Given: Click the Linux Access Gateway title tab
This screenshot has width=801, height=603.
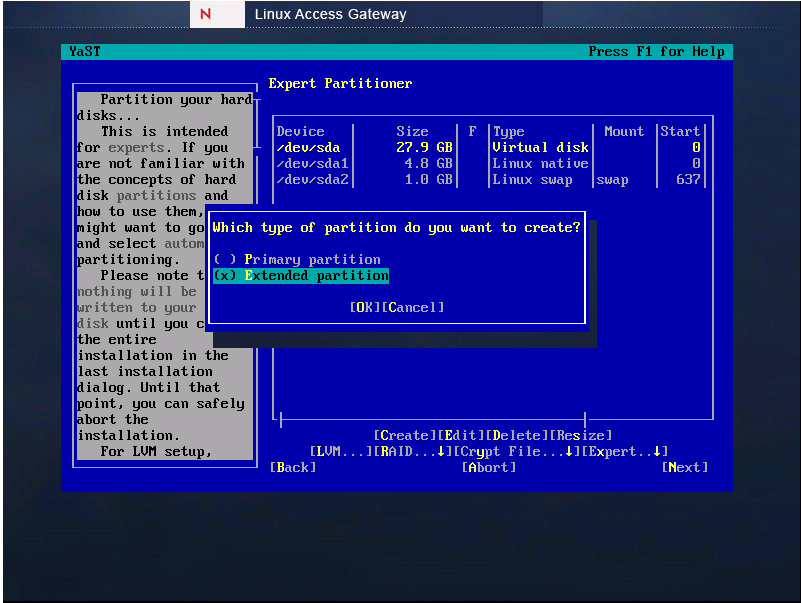Looking at the screenshot, I should [x=330, y=14].
